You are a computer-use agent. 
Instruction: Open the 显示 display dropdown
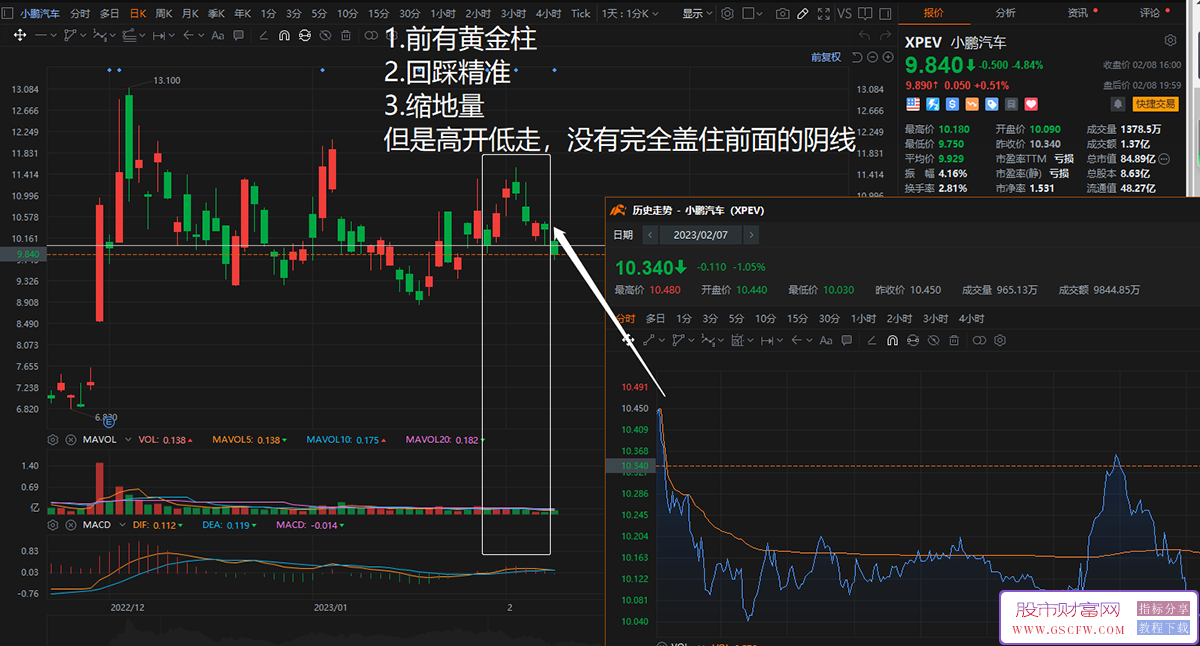(697, 14)
